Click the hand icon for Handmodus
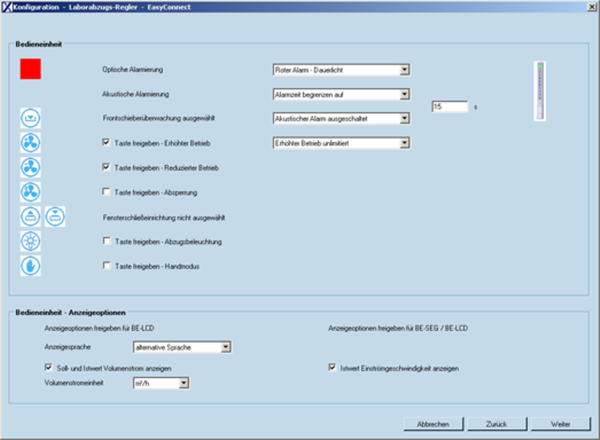600x440 pixels. tap(31, 265)
